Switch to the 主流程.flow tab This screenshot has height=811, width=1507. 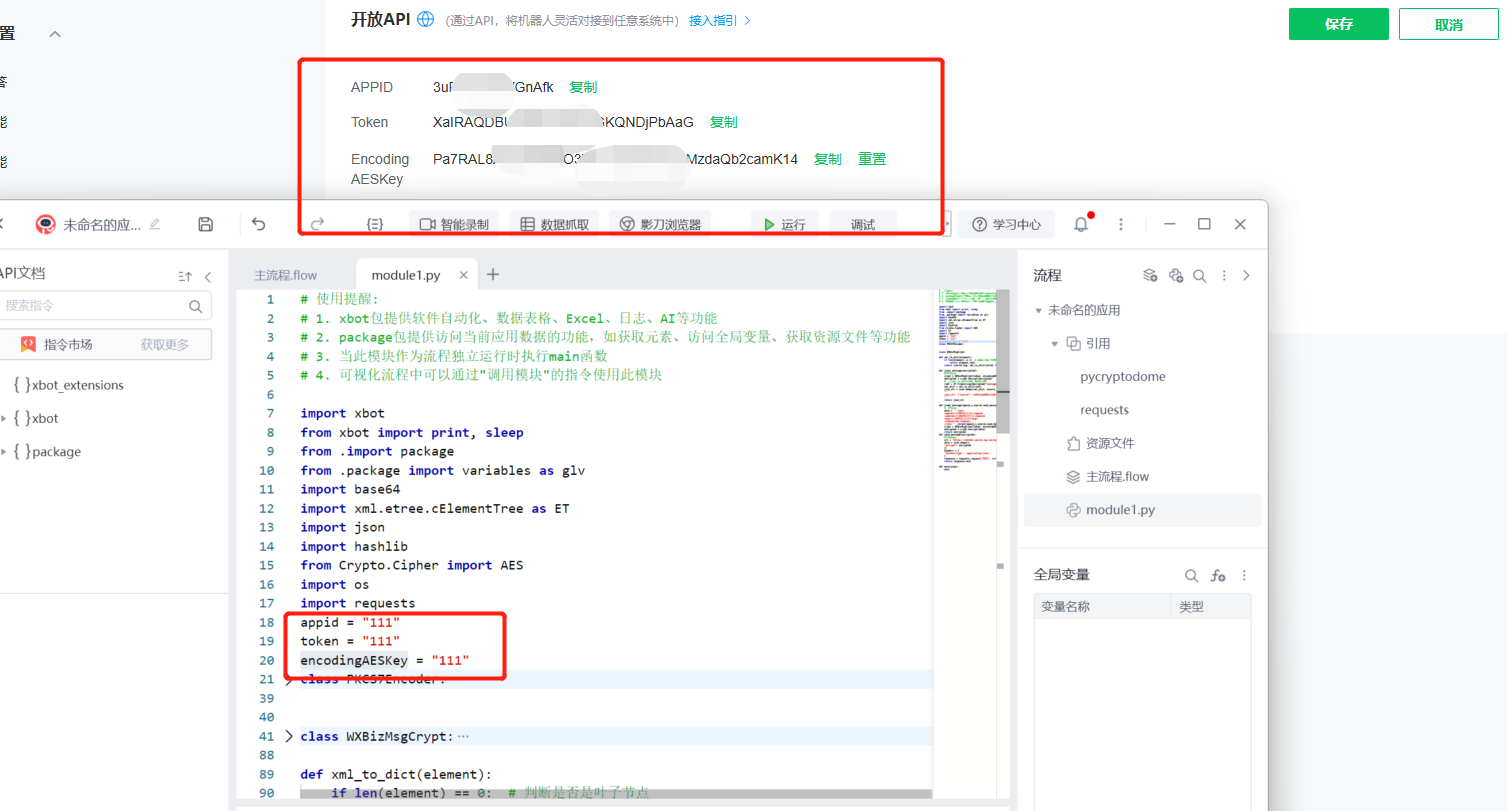coord(285,275)
